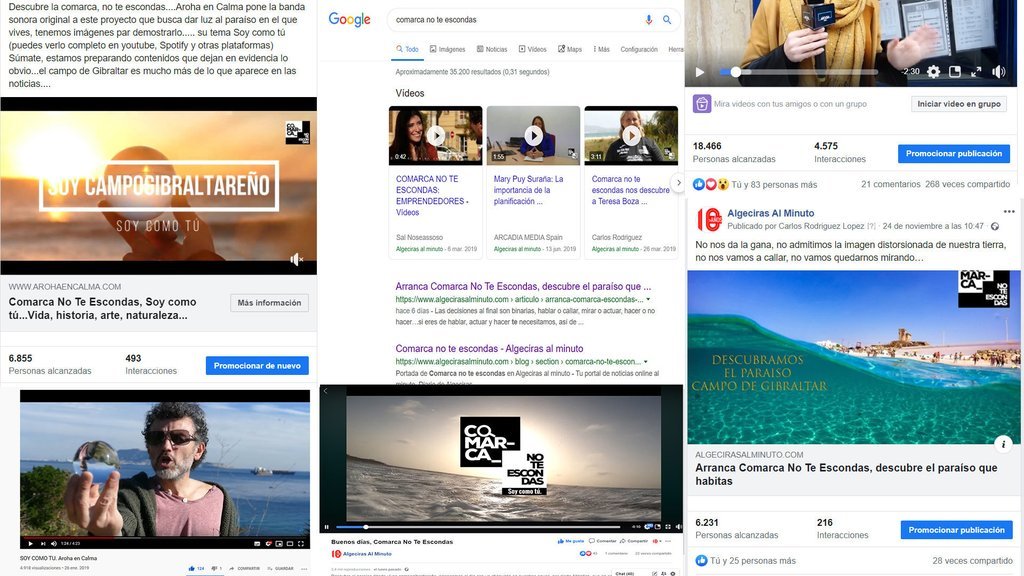
Task: Open the 21 comentarios link
Action: 890,184
